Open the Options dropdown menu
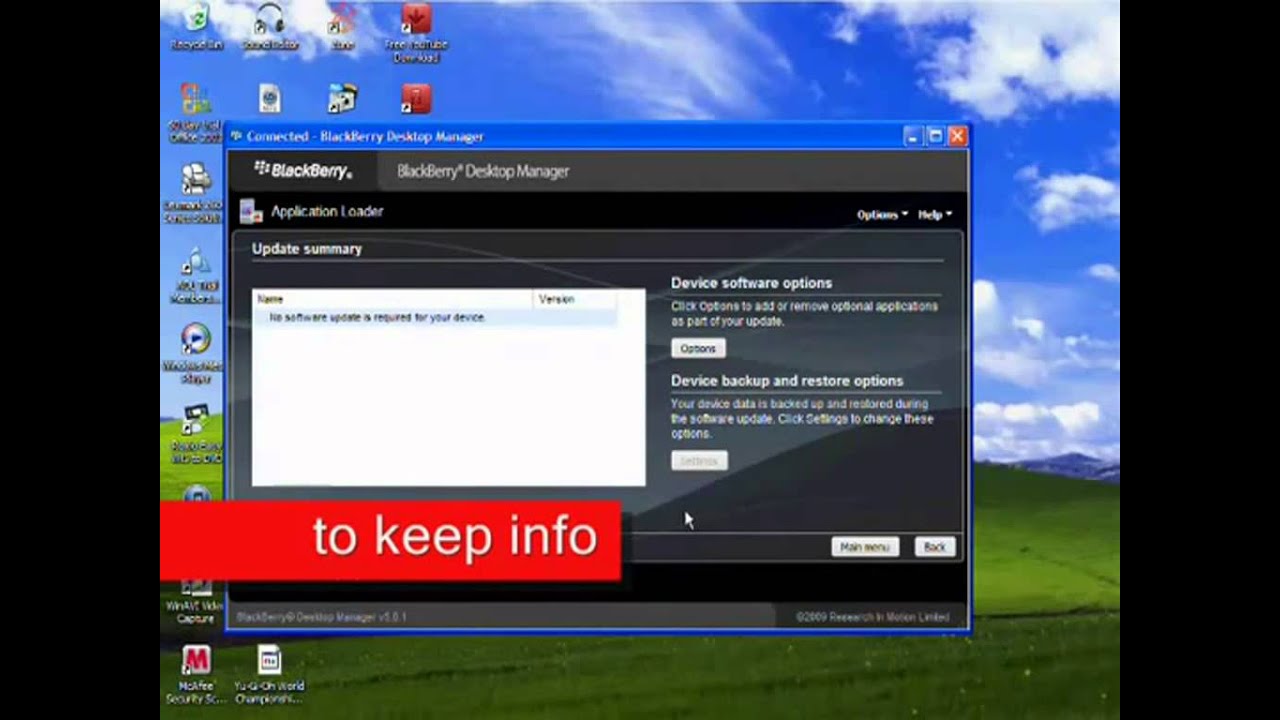 coord(882,214)
